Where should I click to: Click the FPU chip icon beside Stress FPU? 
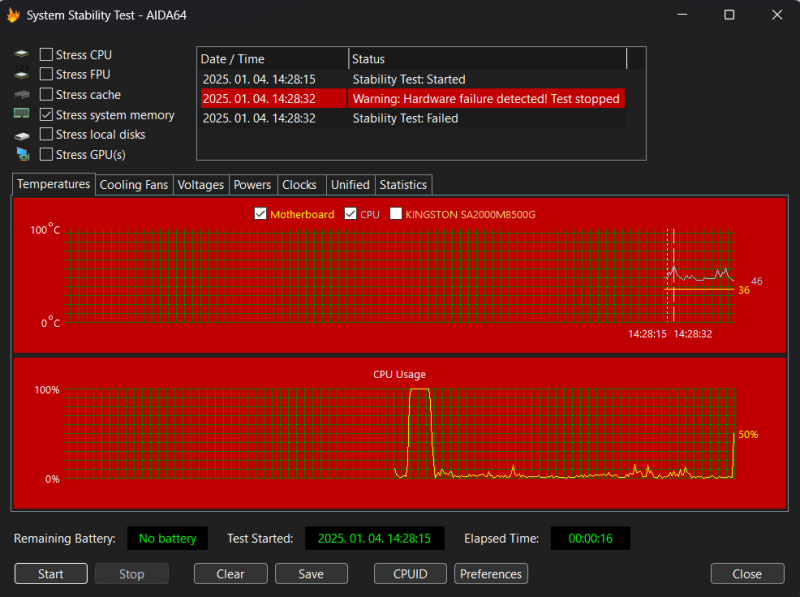point(21,73)
